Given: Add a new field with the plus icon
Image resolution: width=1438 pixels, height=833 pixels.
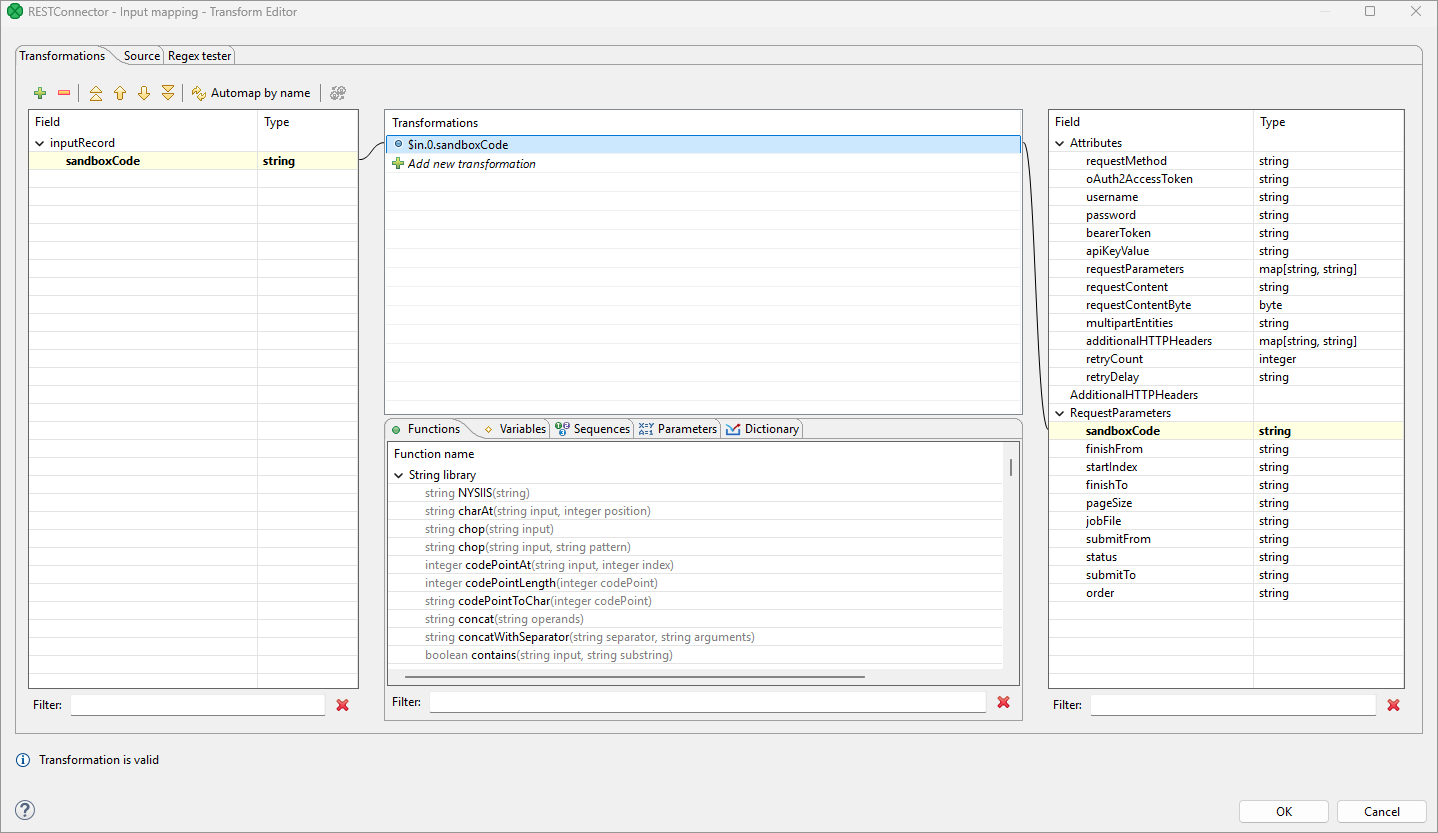Looking at the screenshot, I should pyautogui.click(x=39, y=92).
